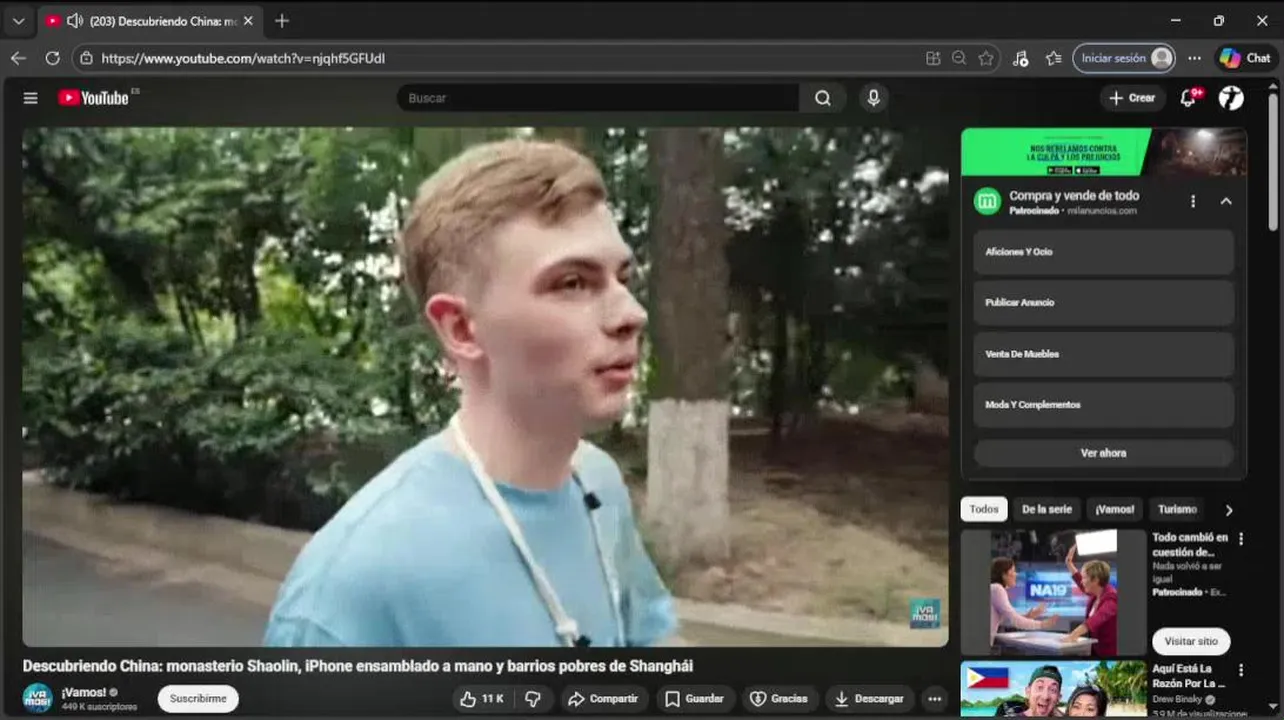
Task: Open the ¡Vamos! channel avatar
Action: (x=38, y=698)
